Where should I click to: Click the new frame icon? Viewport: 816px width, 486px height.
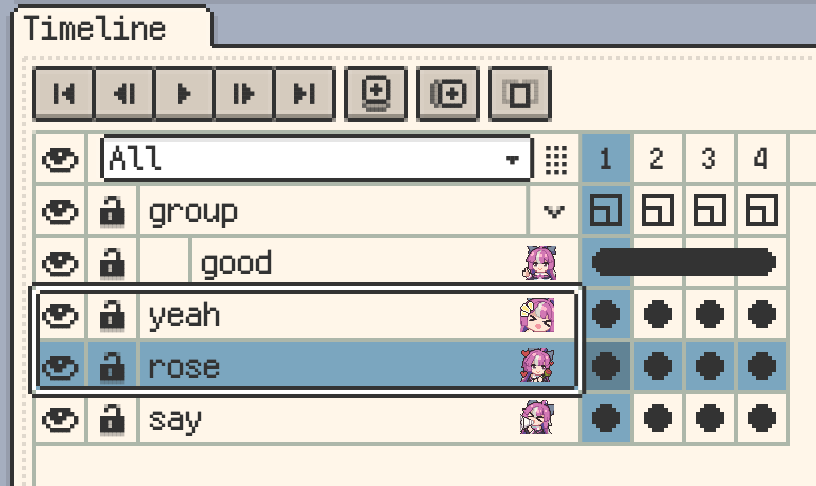(x=448, y=94)
